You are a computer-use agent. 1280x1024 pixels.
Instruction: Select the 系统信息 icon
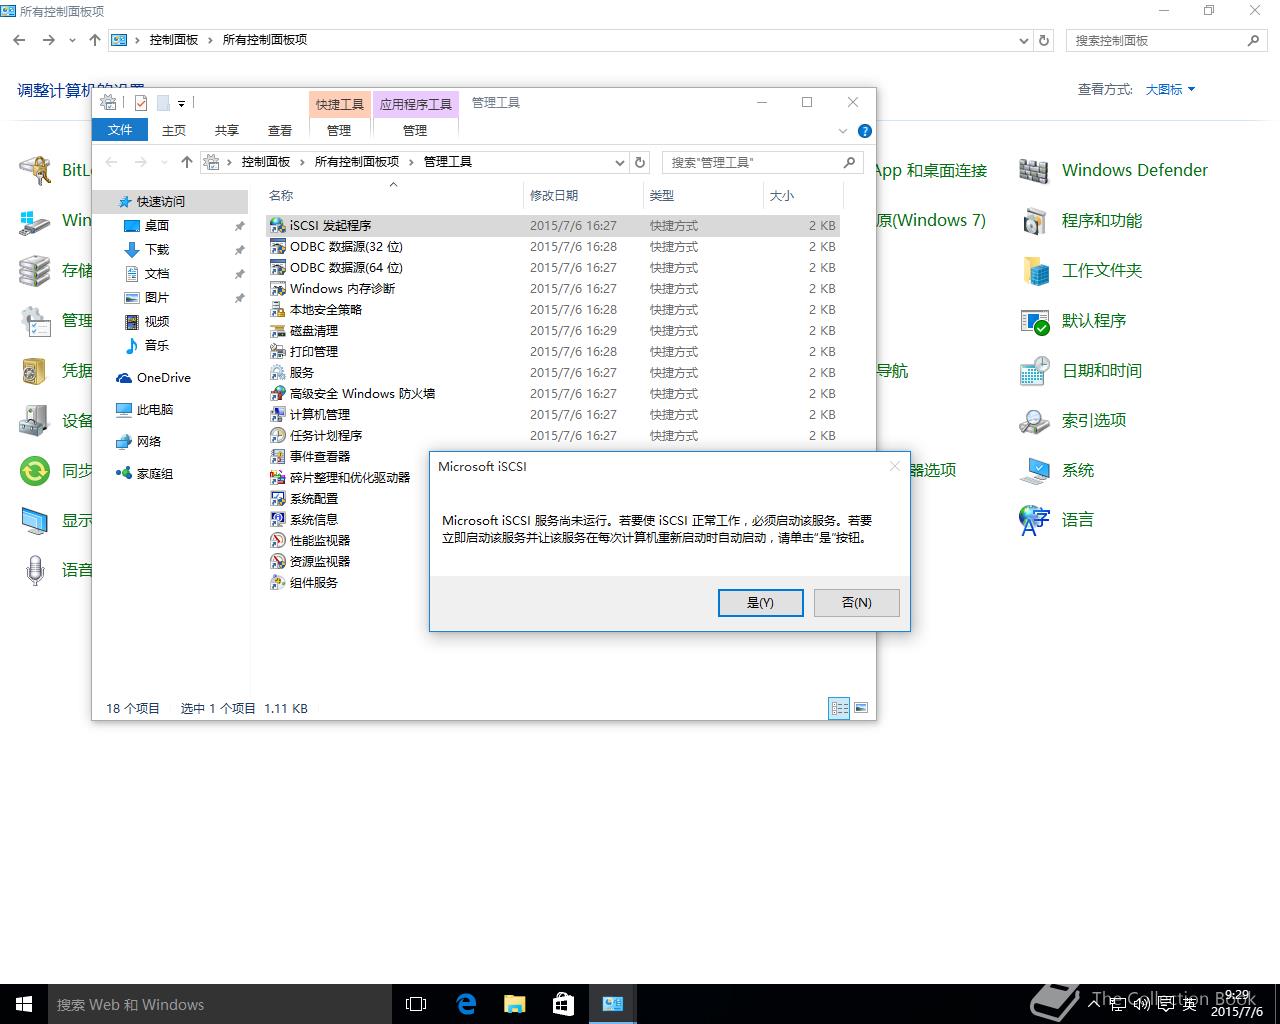coord(278,520)
